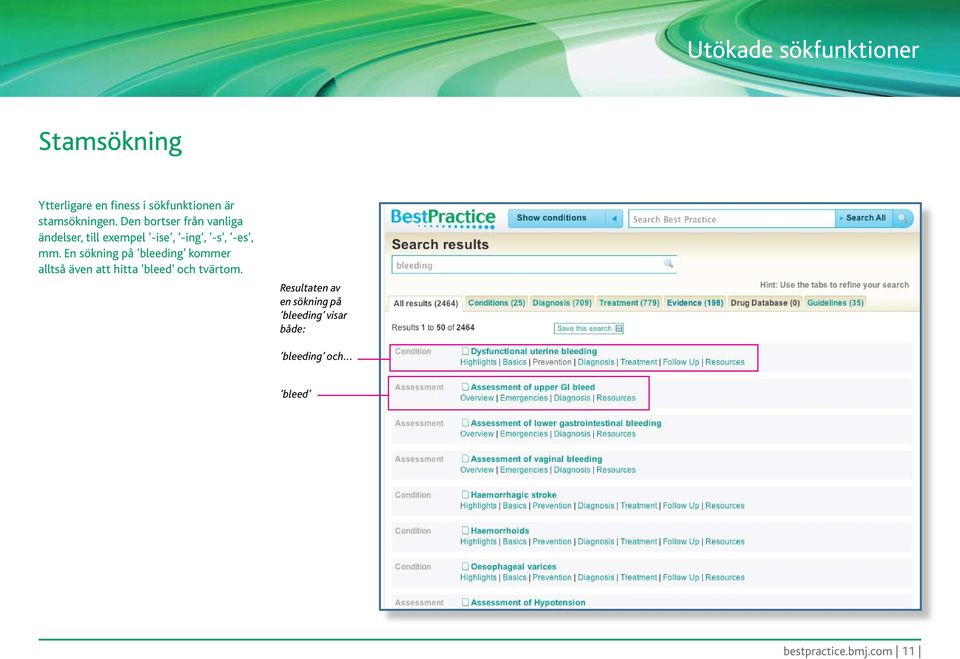This screenshot has width=960, height=659.
Task: Click Highlights under Dysfunctional uterine bleeding
Action: pos(478,362)
